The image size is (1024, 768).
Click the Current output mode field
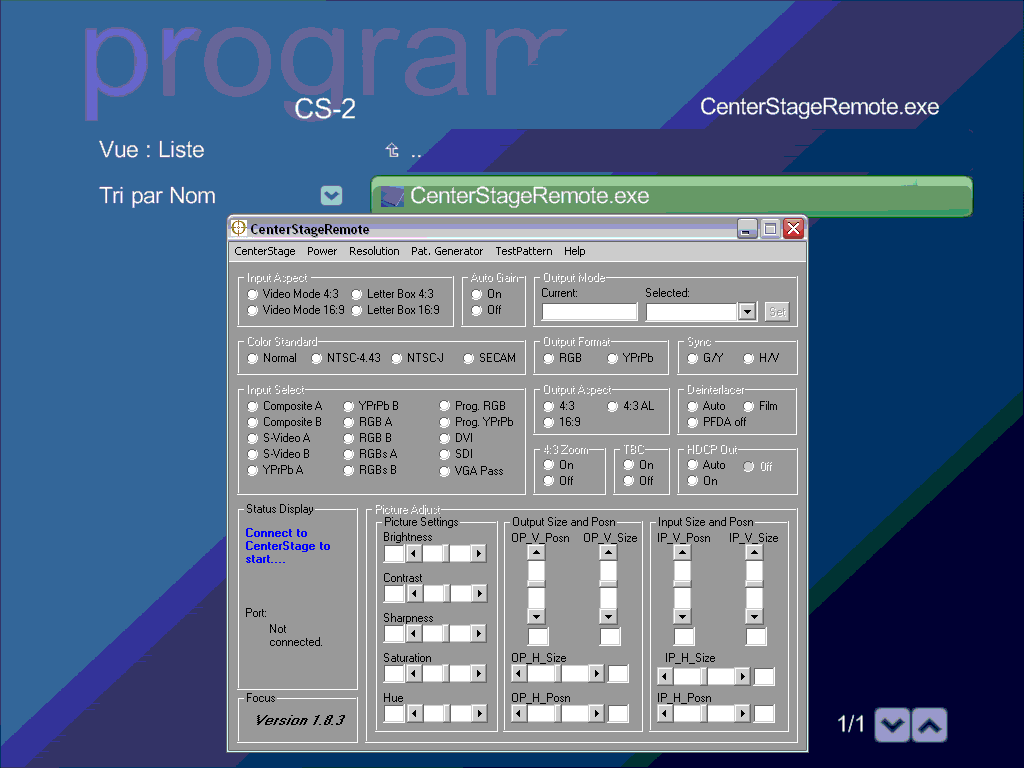tap(589, 312)
